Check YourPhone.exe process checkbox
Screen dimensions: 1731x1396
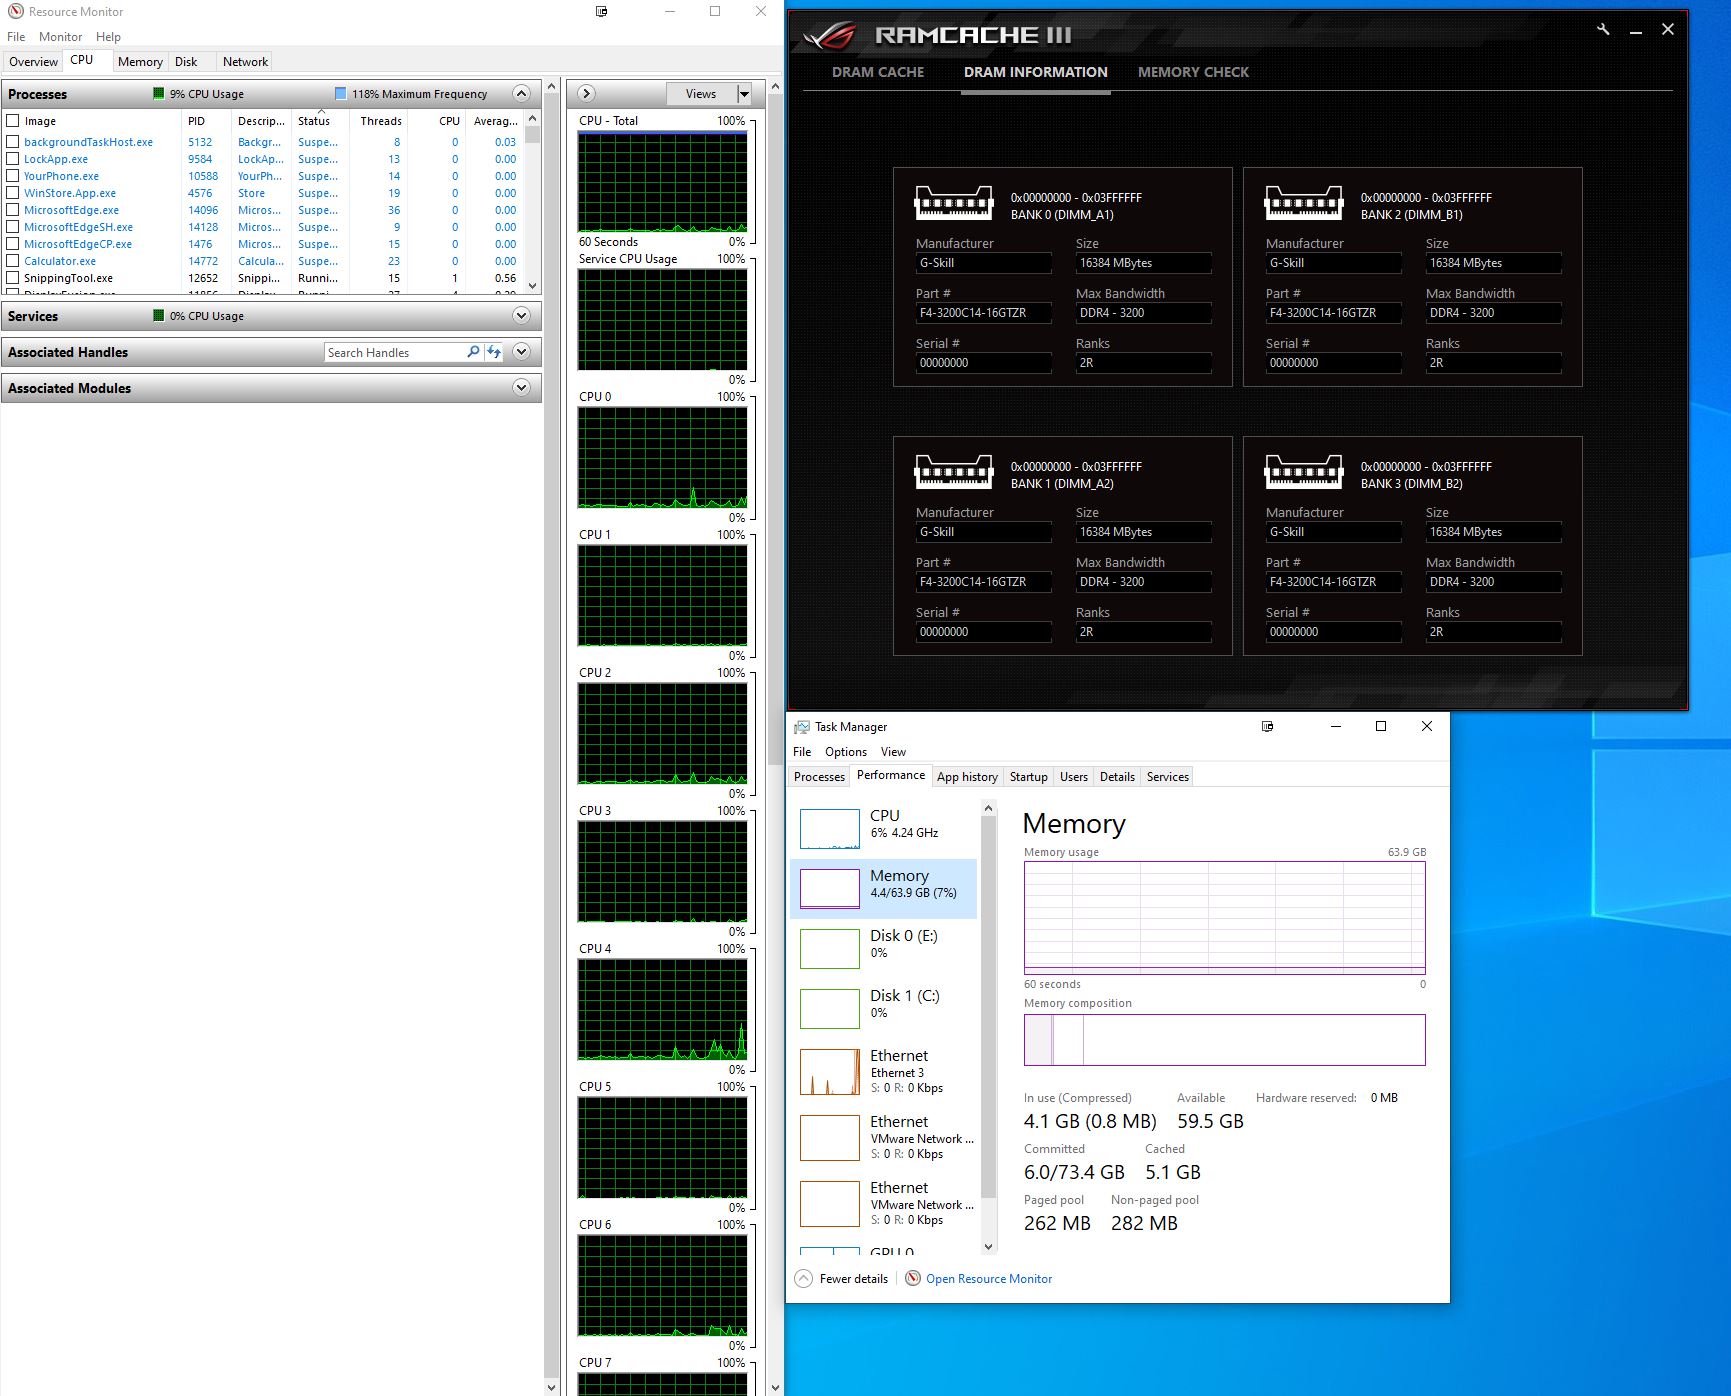coord(13,176)
